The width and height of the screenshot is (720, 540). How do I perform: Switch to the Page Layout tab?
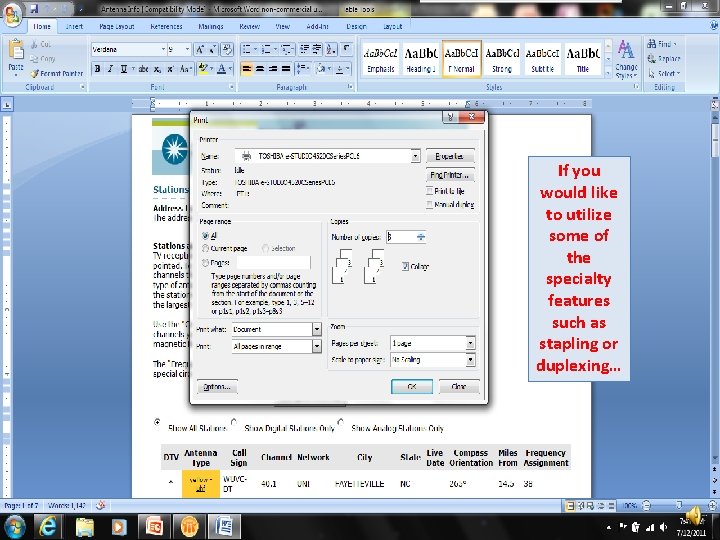(117, 27)
